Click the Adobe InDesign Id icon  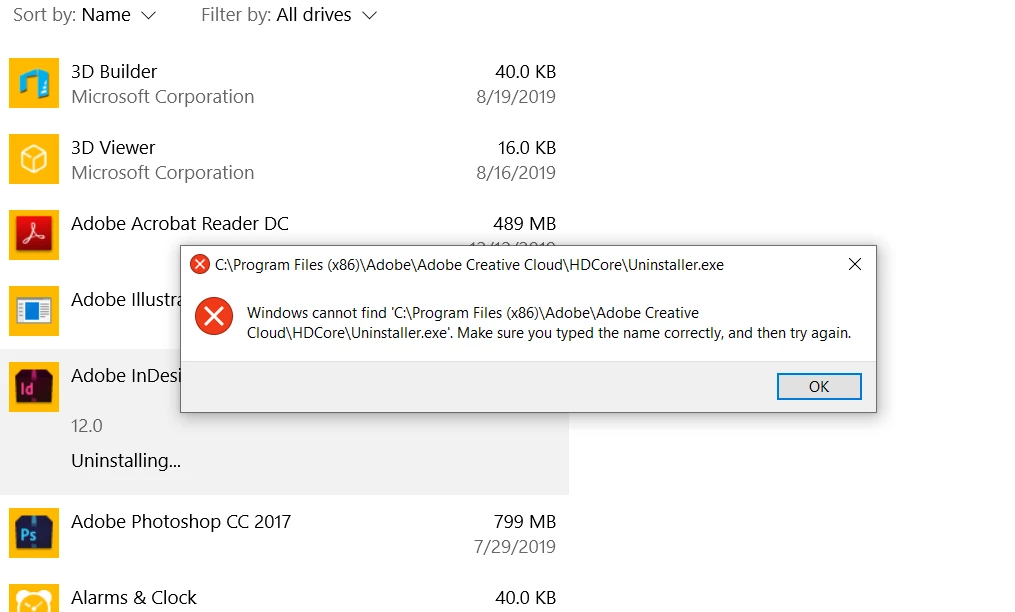(34, 387)
